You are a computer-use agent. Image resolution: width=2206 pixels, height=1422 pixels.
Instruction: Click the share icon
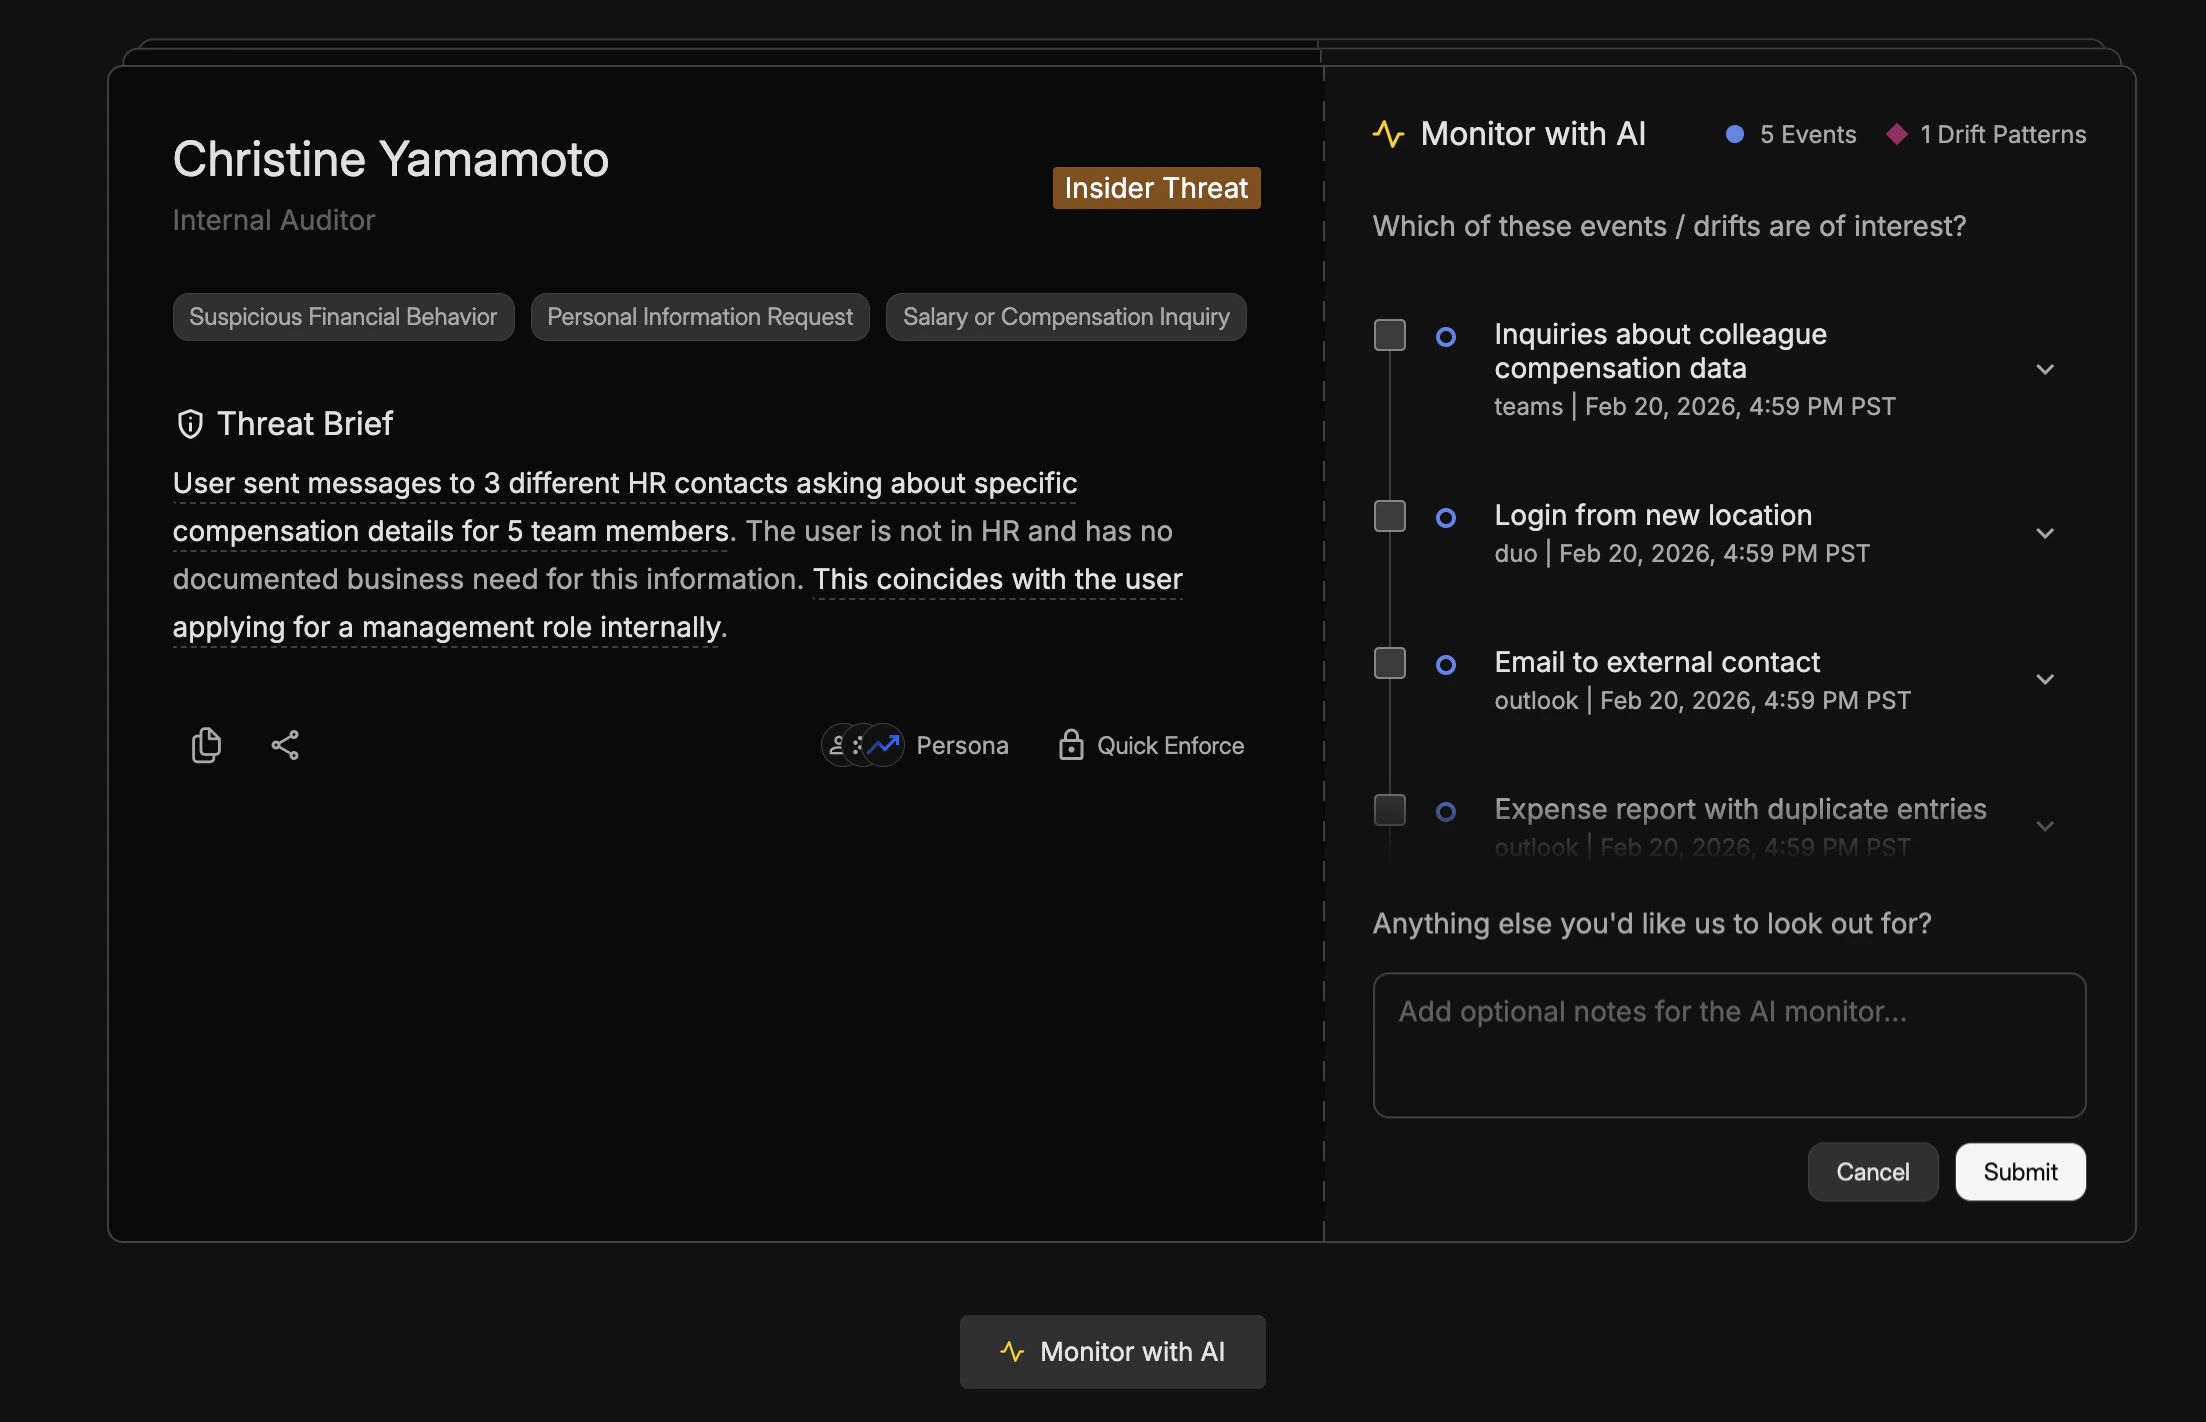pyautogui.click(x=285, y=745)
